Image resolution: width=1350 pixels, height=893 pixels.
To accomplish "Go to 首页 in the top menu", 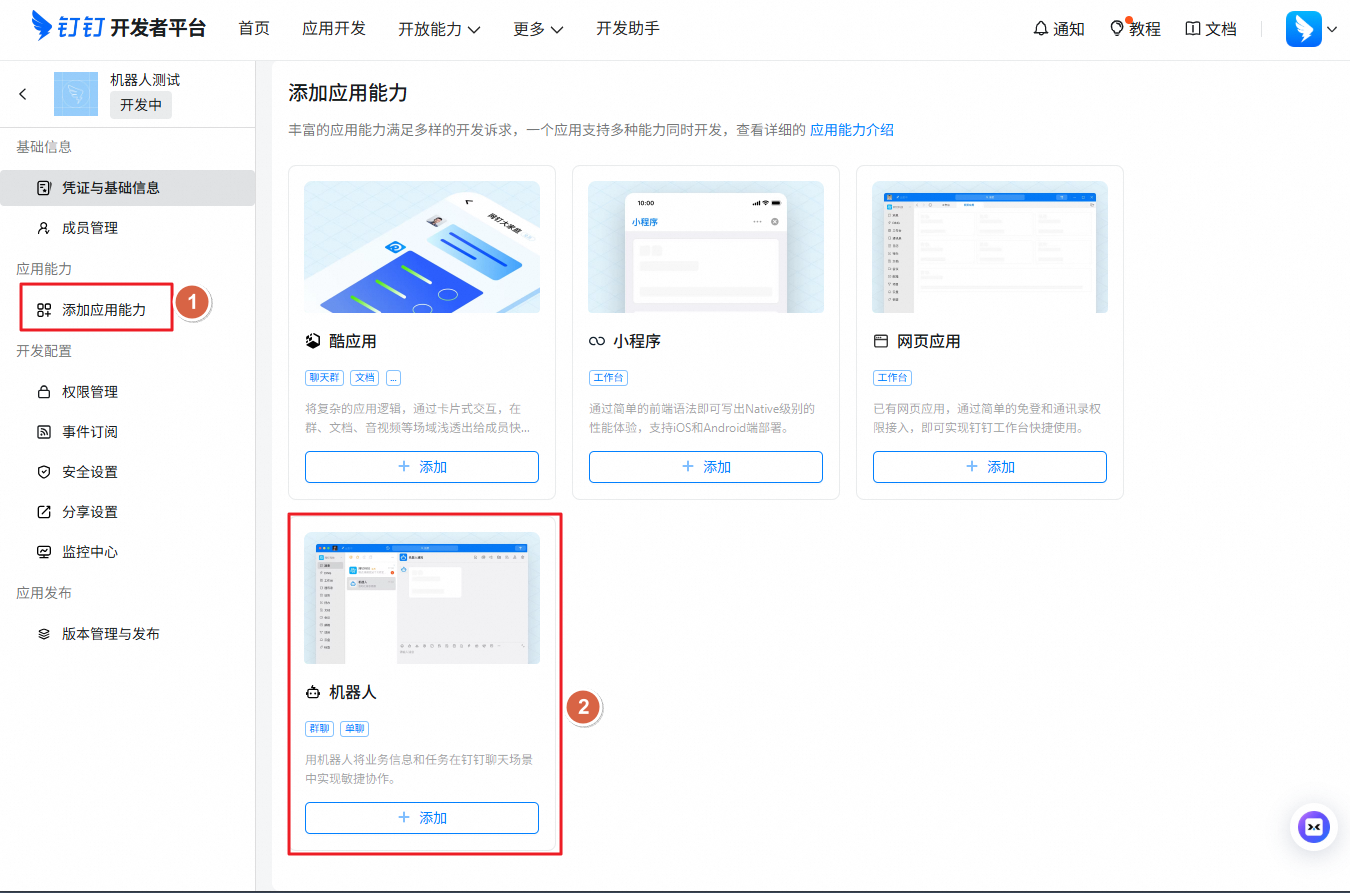I will (253, 29).
